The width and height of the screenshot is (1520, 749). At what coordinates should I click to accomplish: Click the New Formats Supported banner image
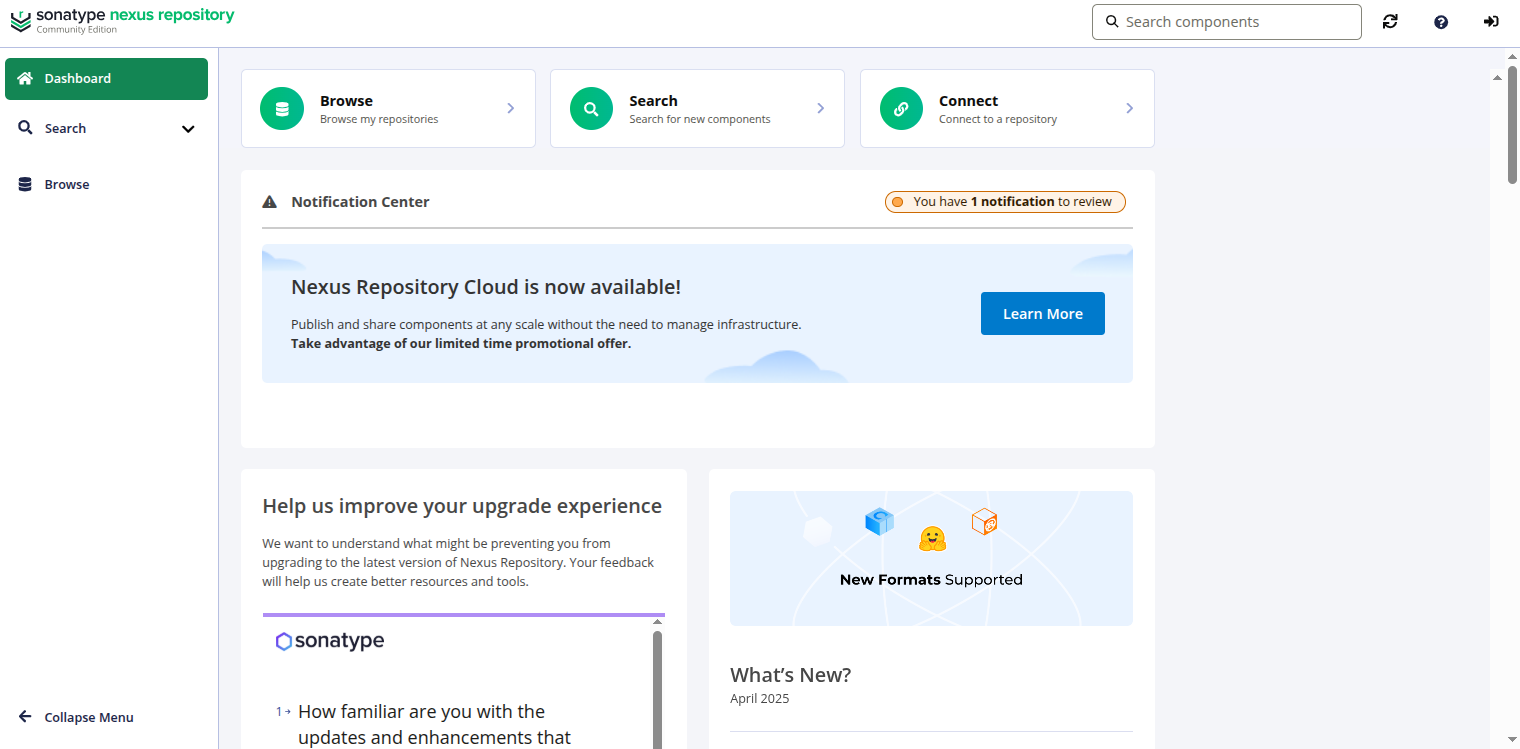(931, 558)
